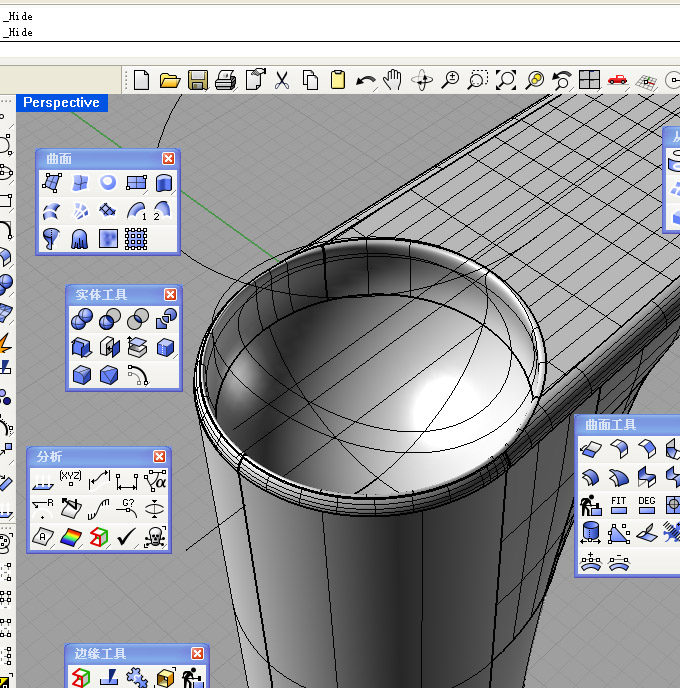Switch to four viewports layout icon
The image size is (680, 688).
[589, 80]
